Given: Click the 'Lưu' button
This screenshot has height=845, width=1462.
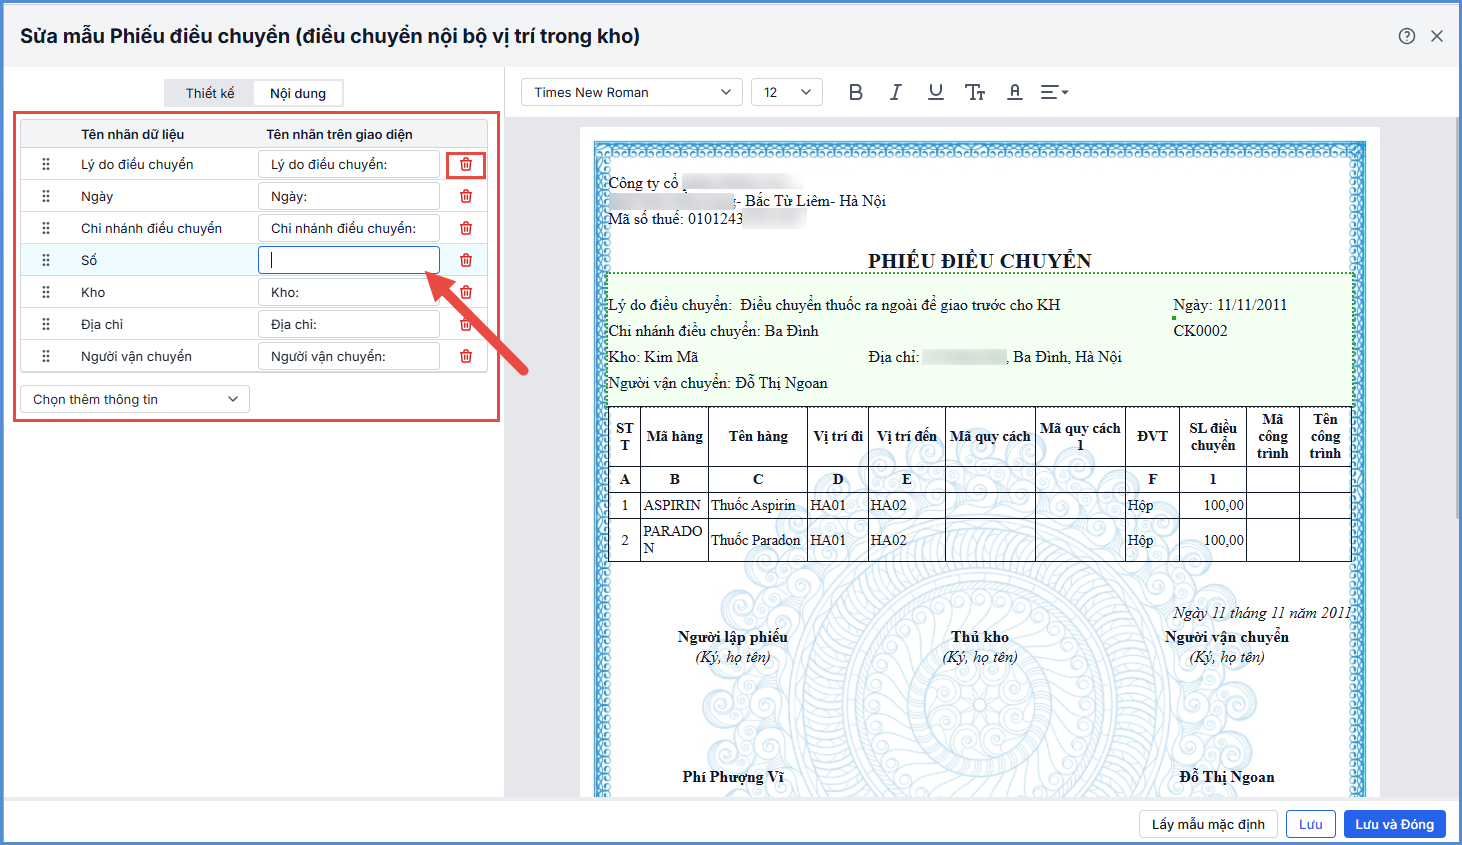Looking at the screenshot, I should (x=1311, y=824).
